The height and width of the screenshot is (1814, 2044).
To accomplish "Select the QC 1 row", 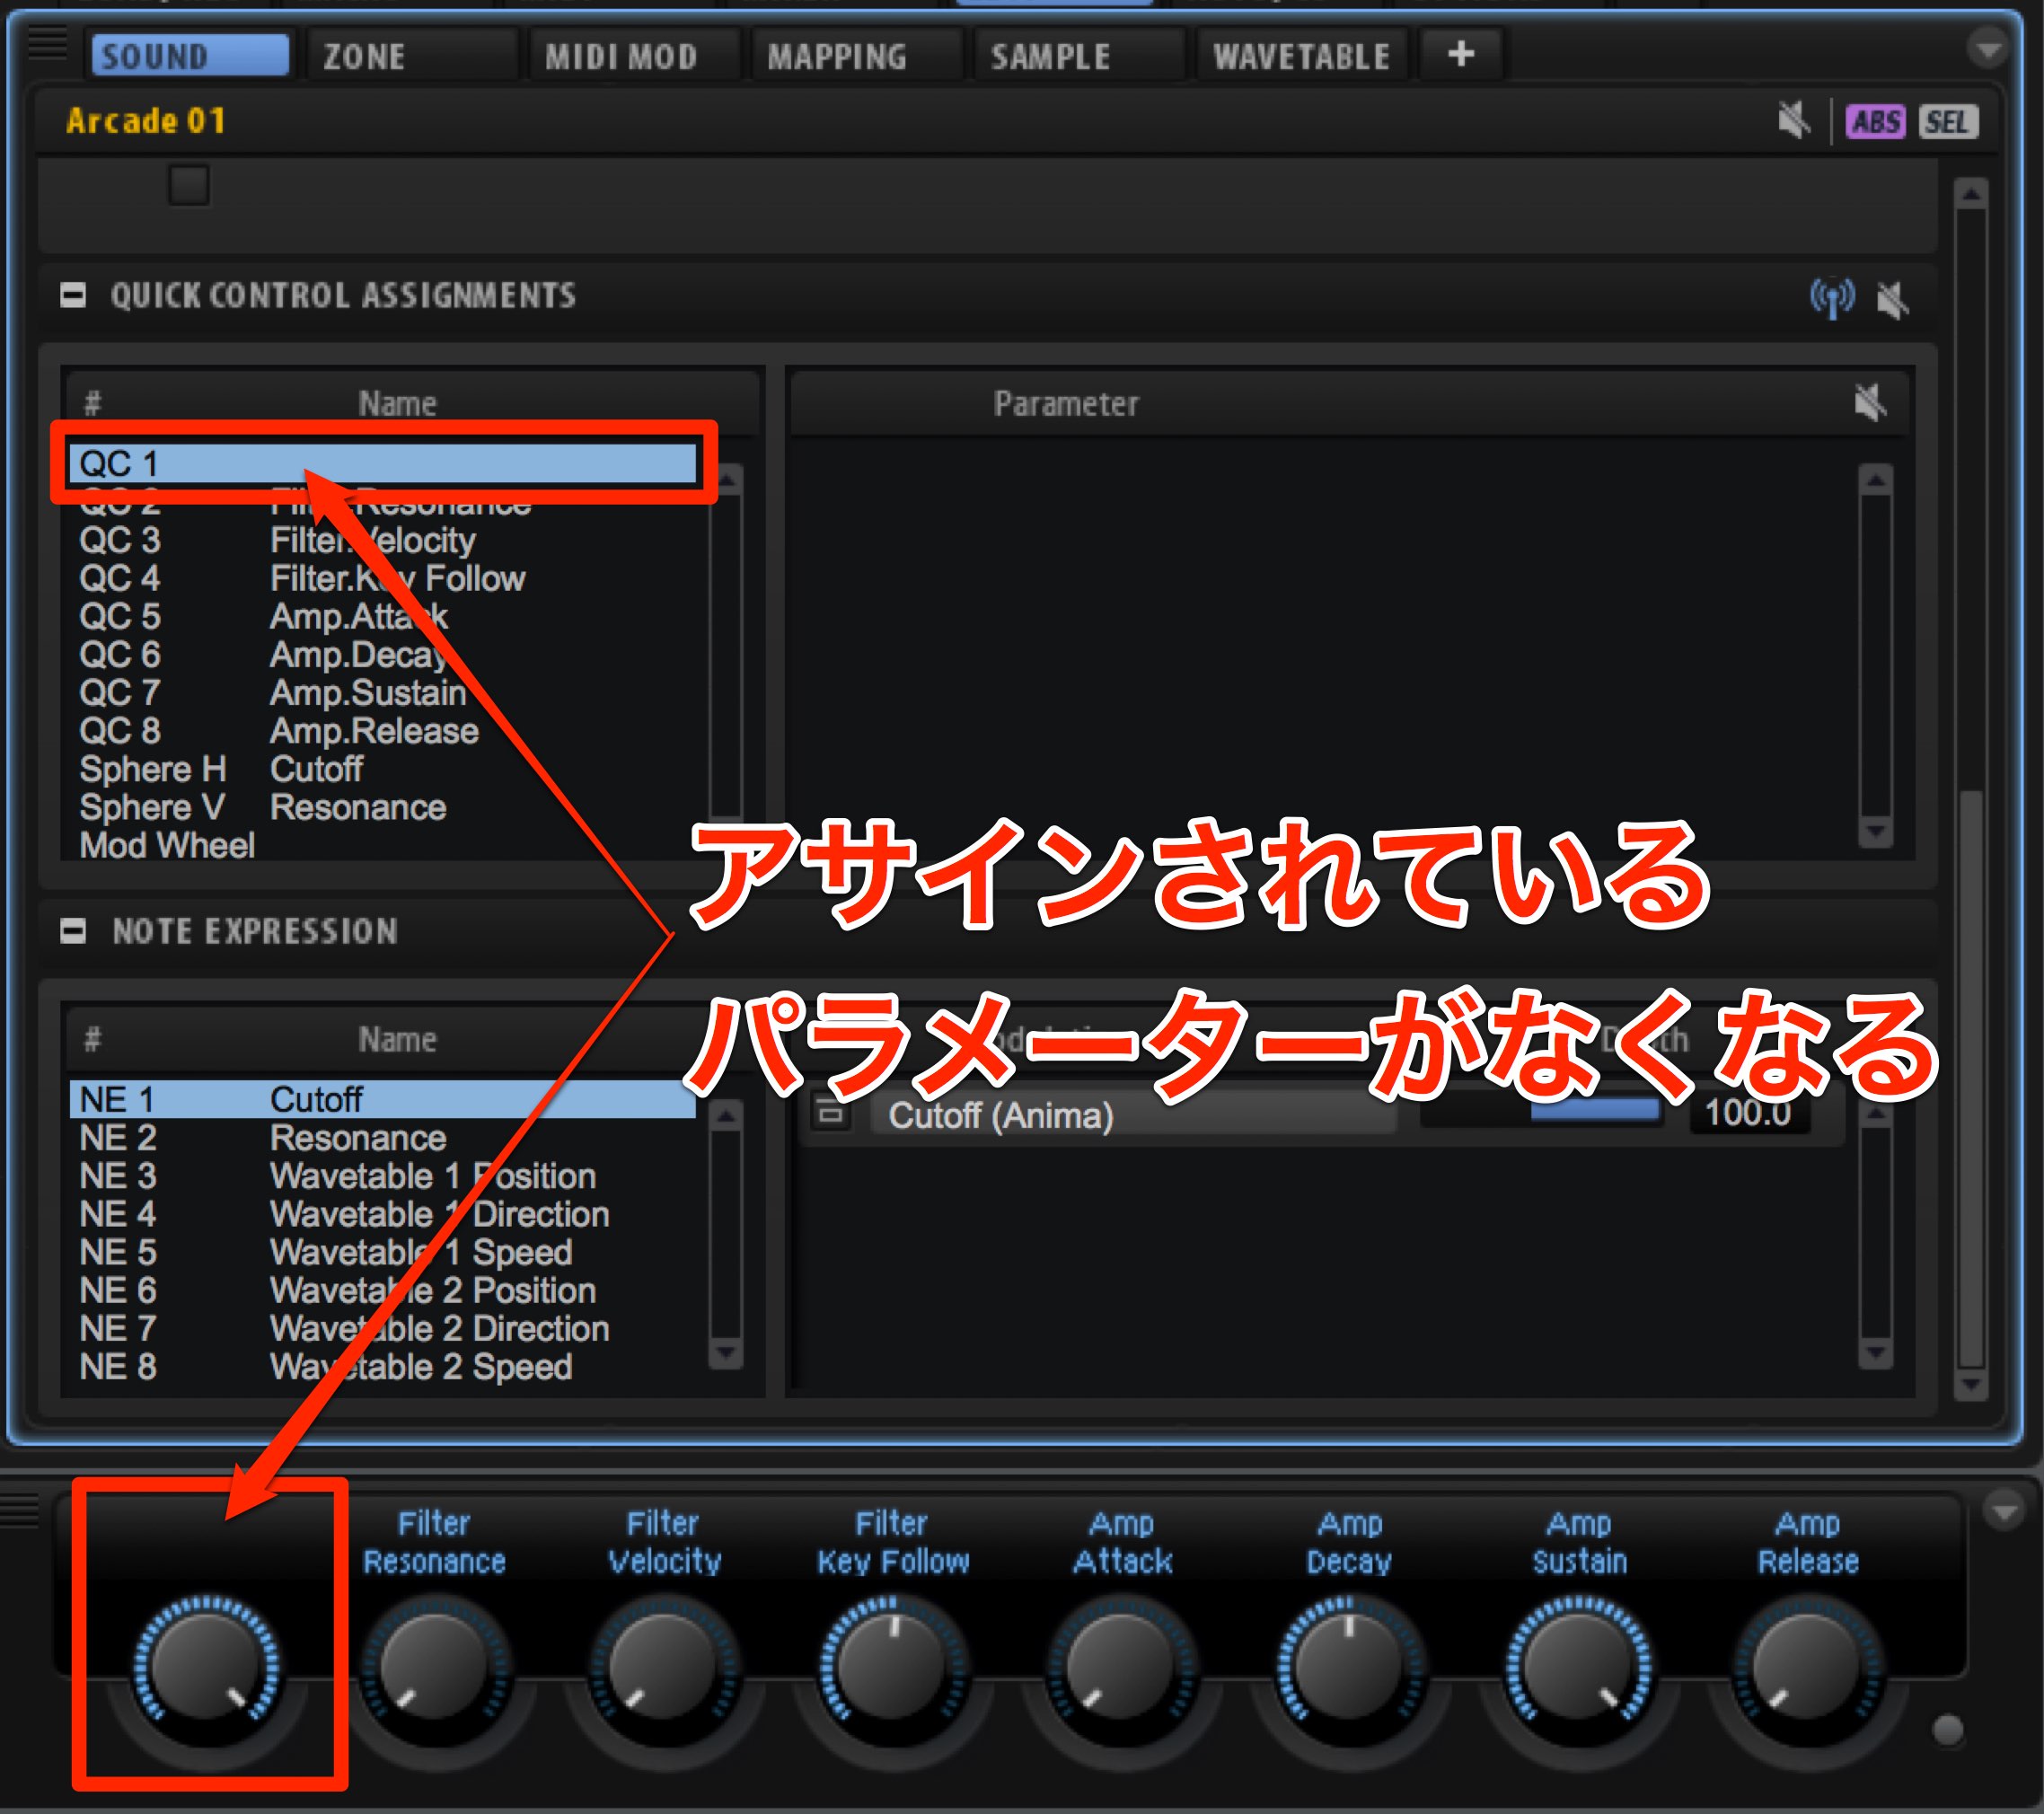I will tap(383, 464).
